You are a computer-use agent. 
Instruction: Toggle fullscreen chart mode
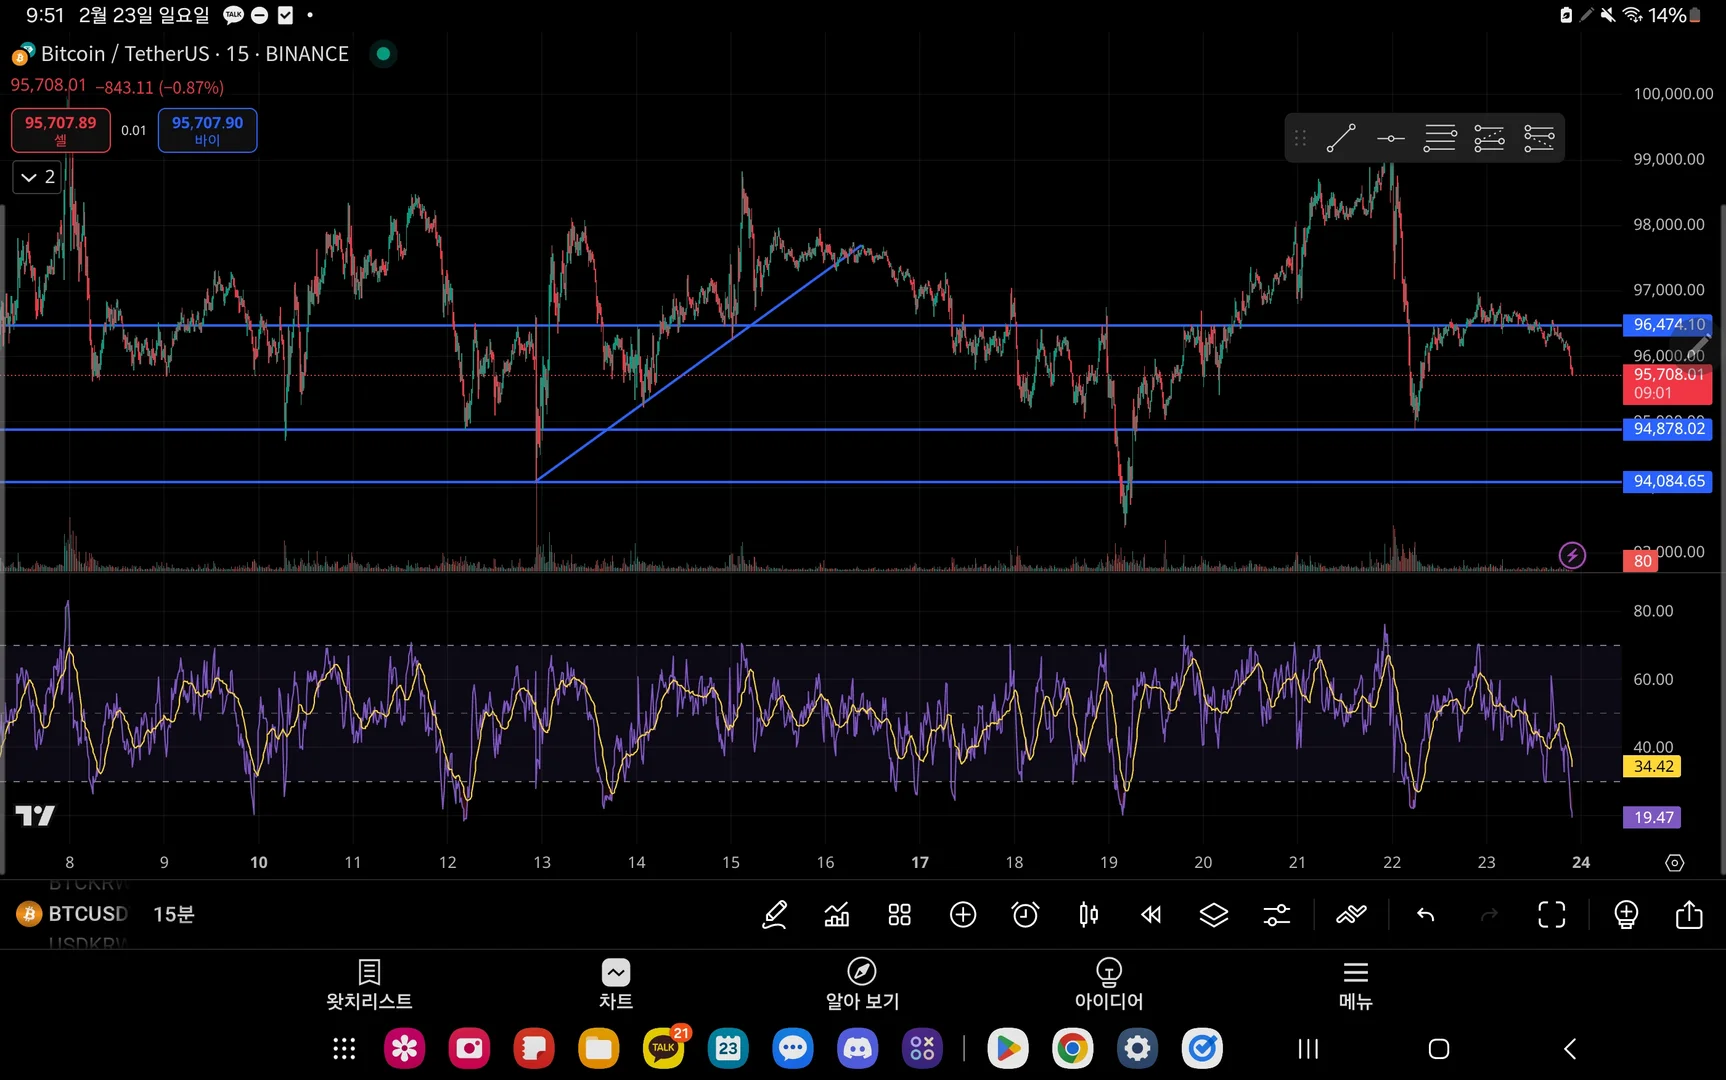pos(1552,914)
